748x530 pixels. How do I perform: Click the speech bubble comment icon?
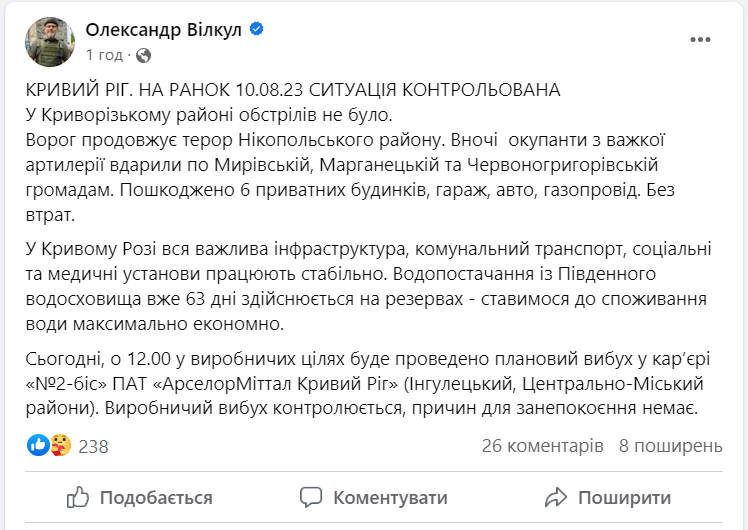point(312,497)
